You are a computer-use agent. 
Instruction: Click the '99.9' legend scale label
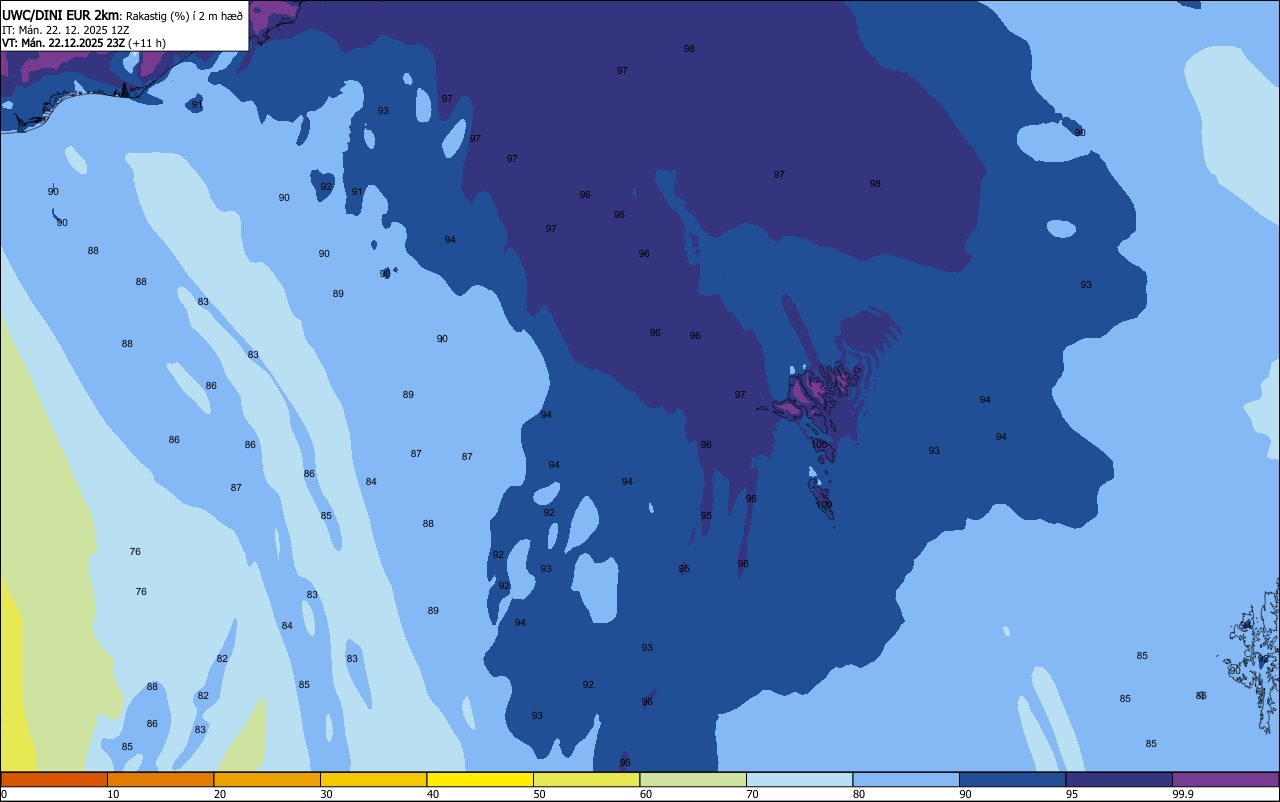[x=1183, y=794]
